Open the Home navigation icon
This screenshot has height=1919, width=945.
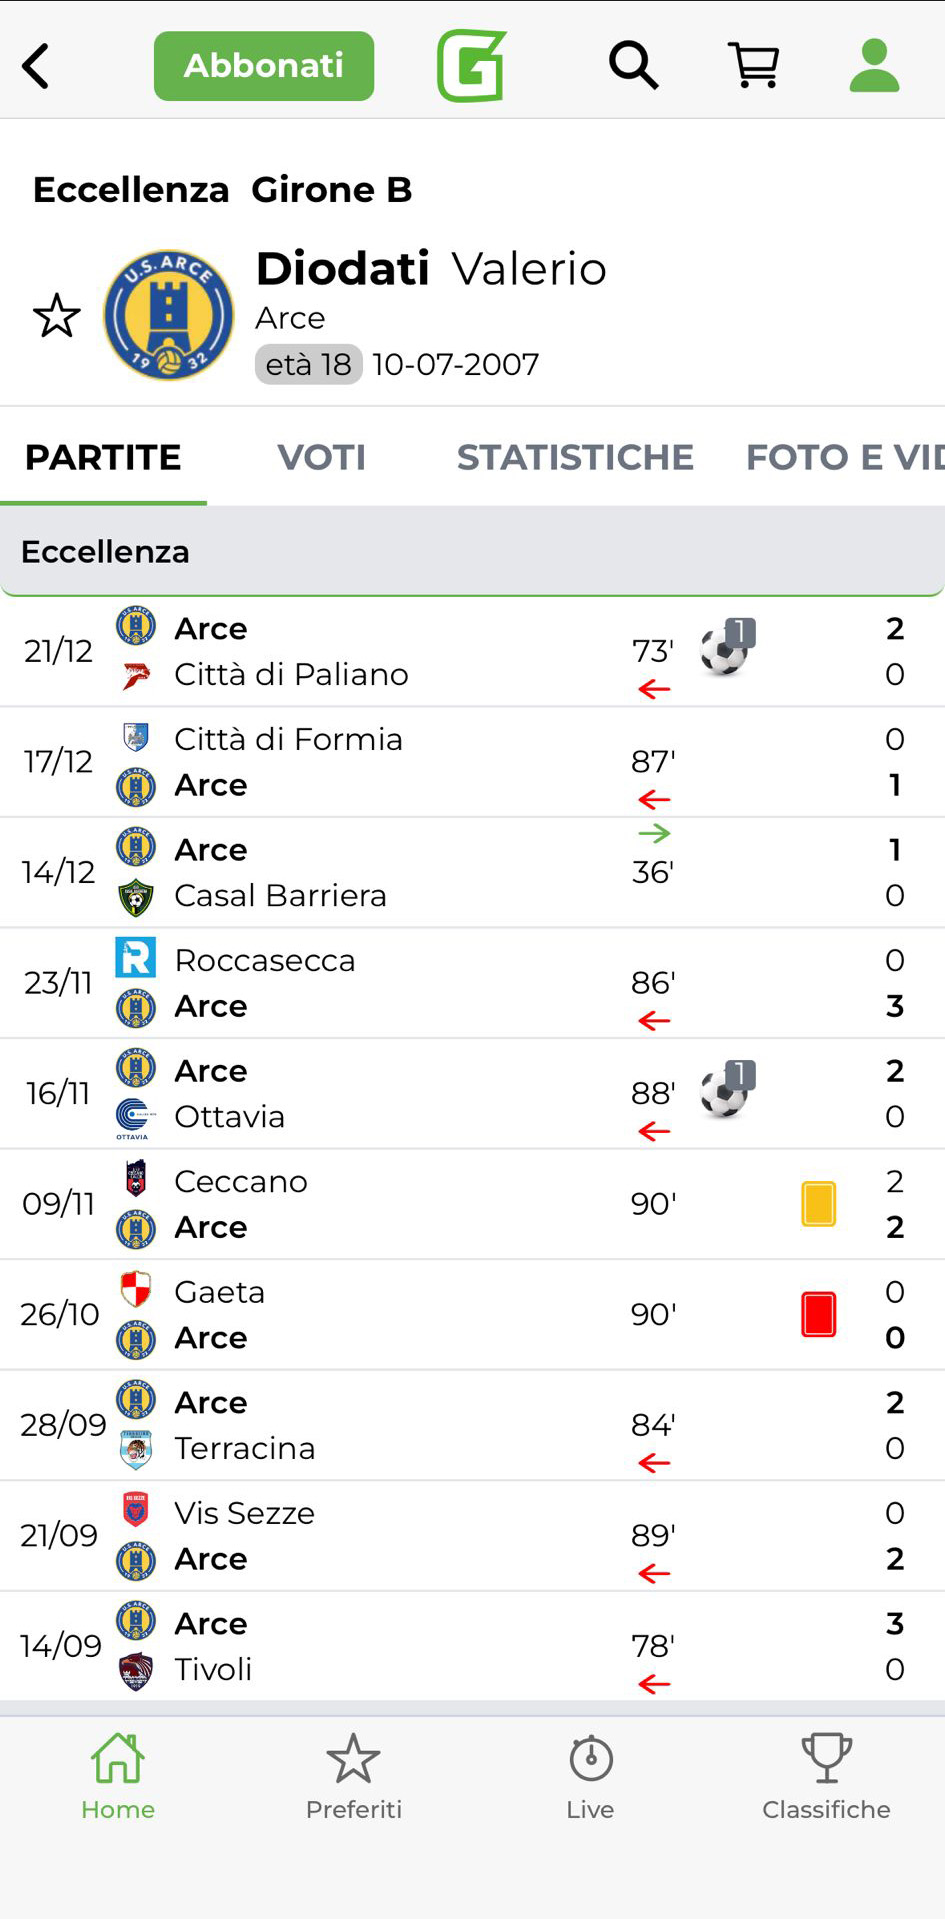pyautogui.click(x=118, y=1776)
